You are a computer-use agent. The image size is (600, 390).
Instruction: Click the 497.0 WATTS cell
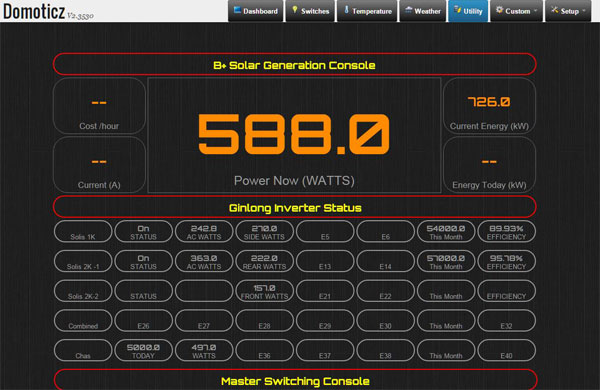tap(204, 351)
